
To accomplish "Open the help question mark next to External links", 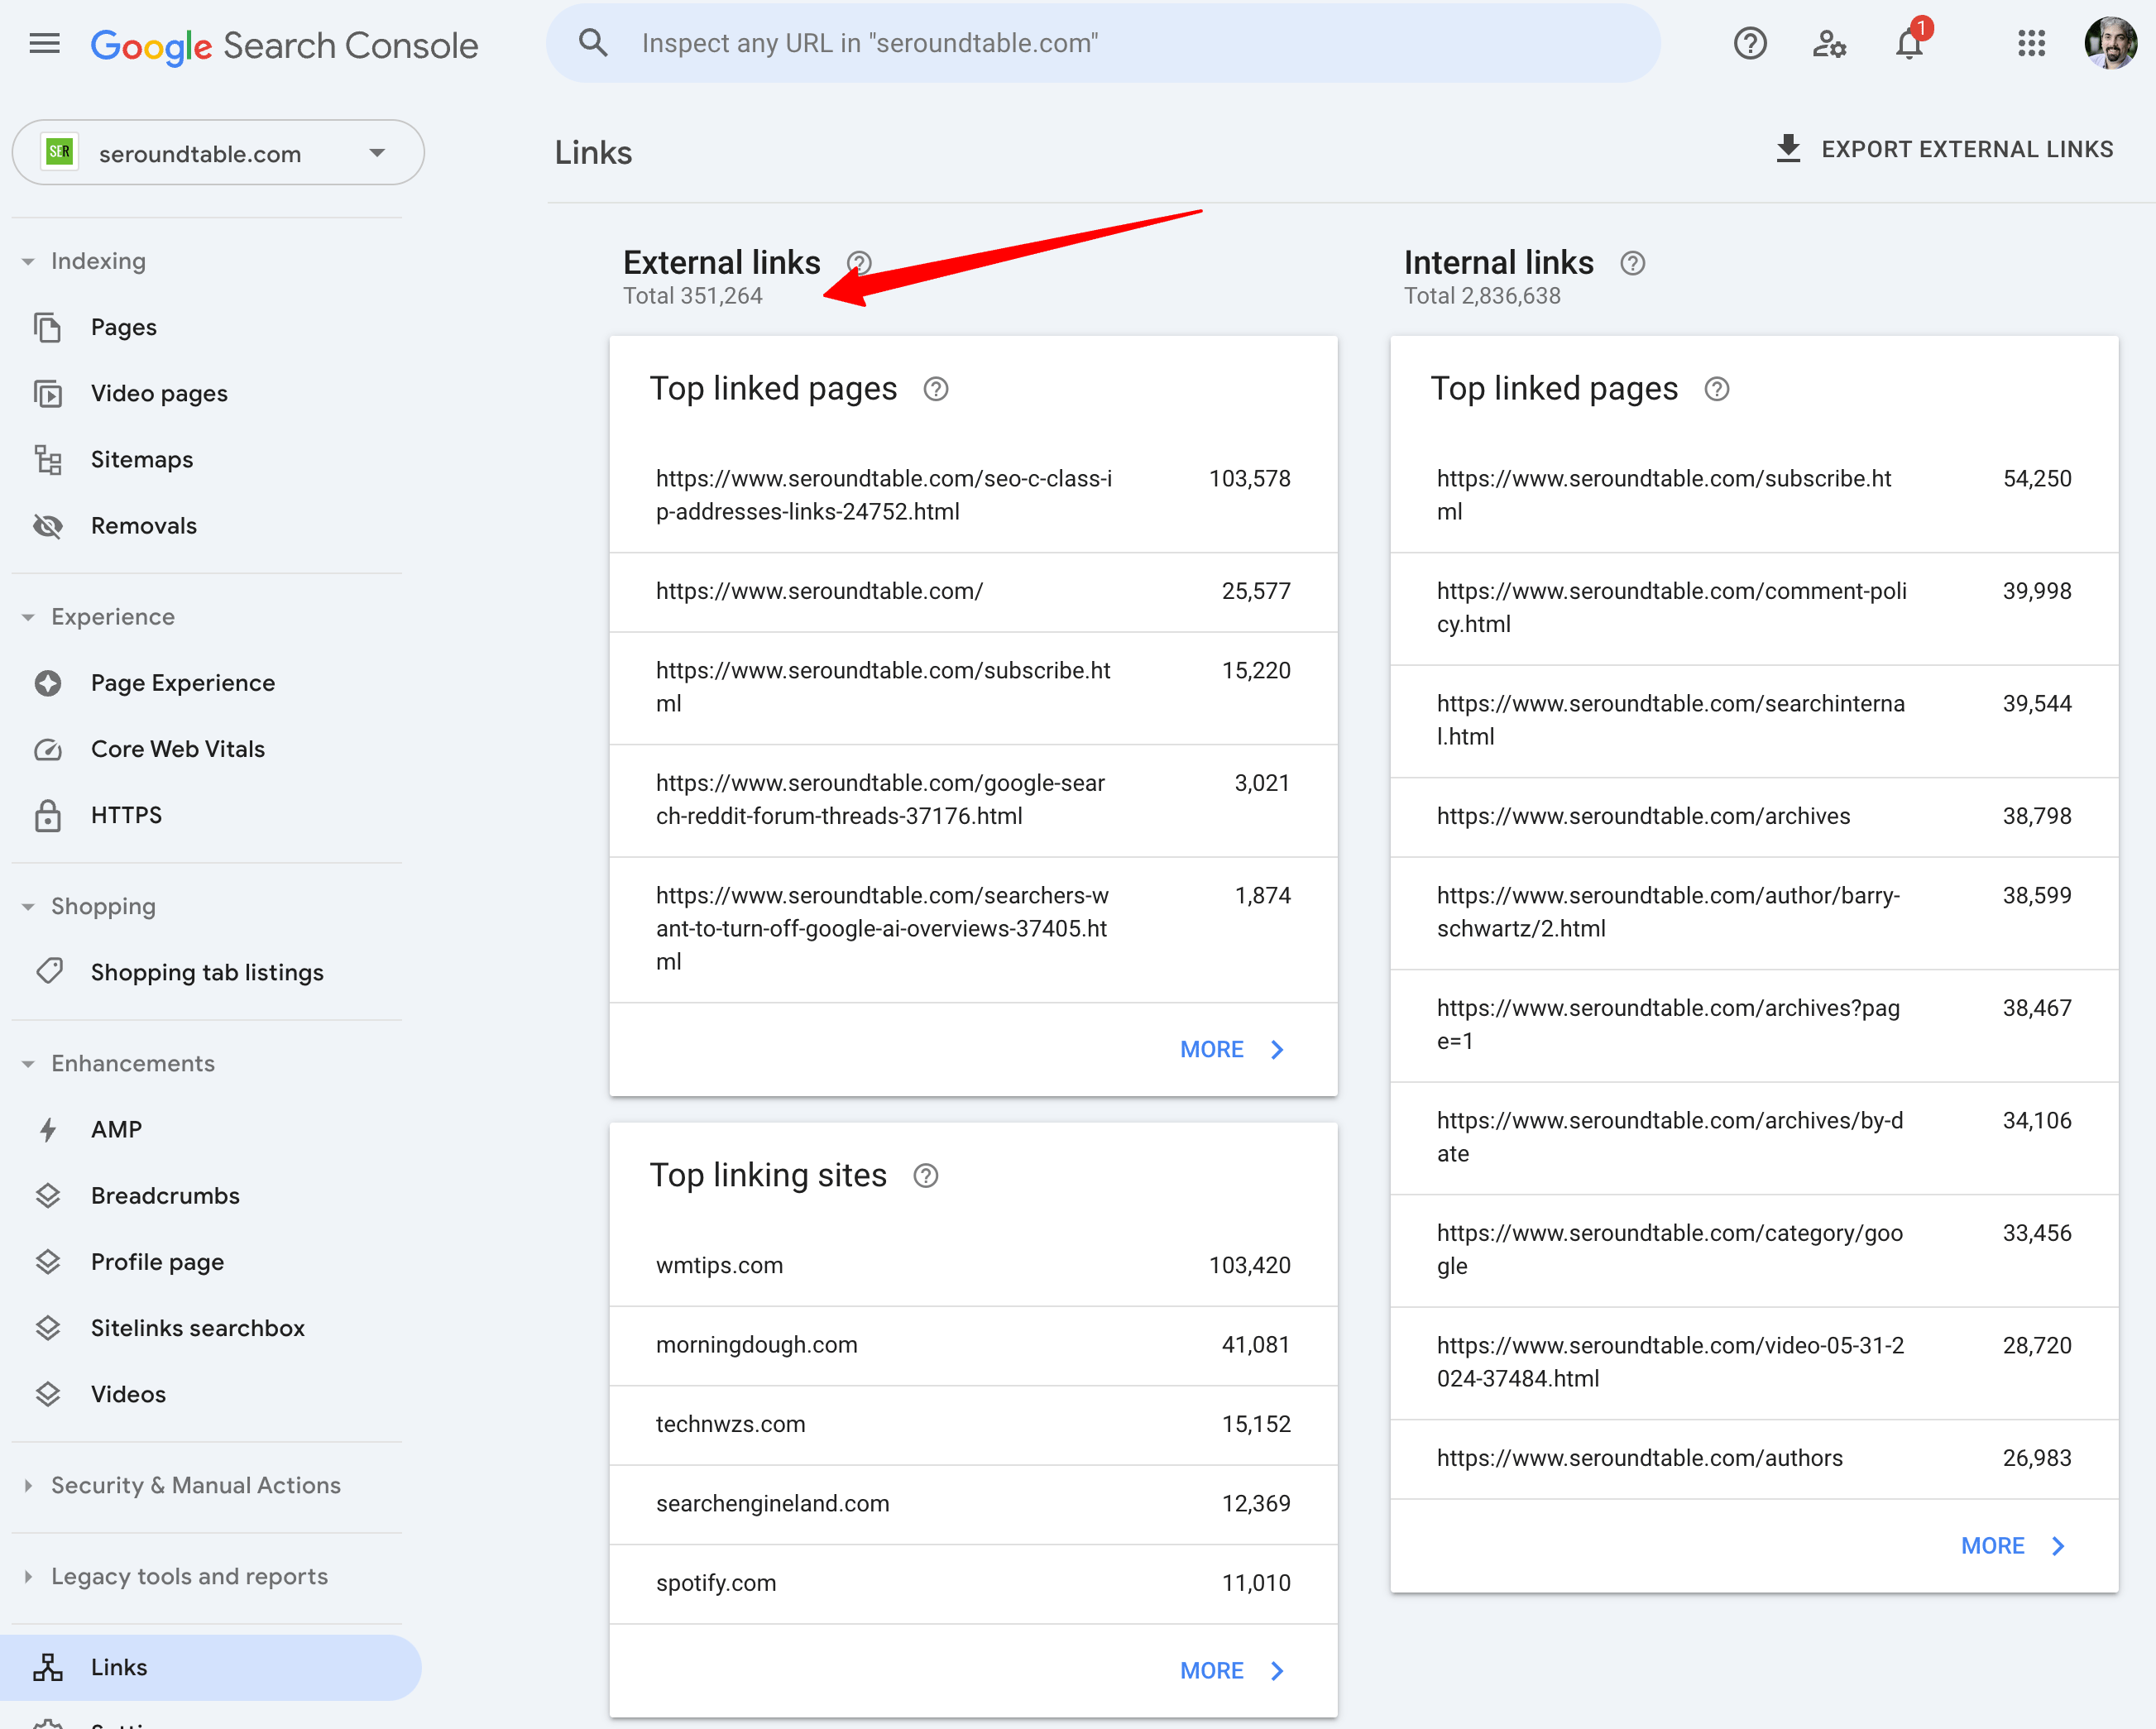I will pyautogui.click(x=858, y=262).
